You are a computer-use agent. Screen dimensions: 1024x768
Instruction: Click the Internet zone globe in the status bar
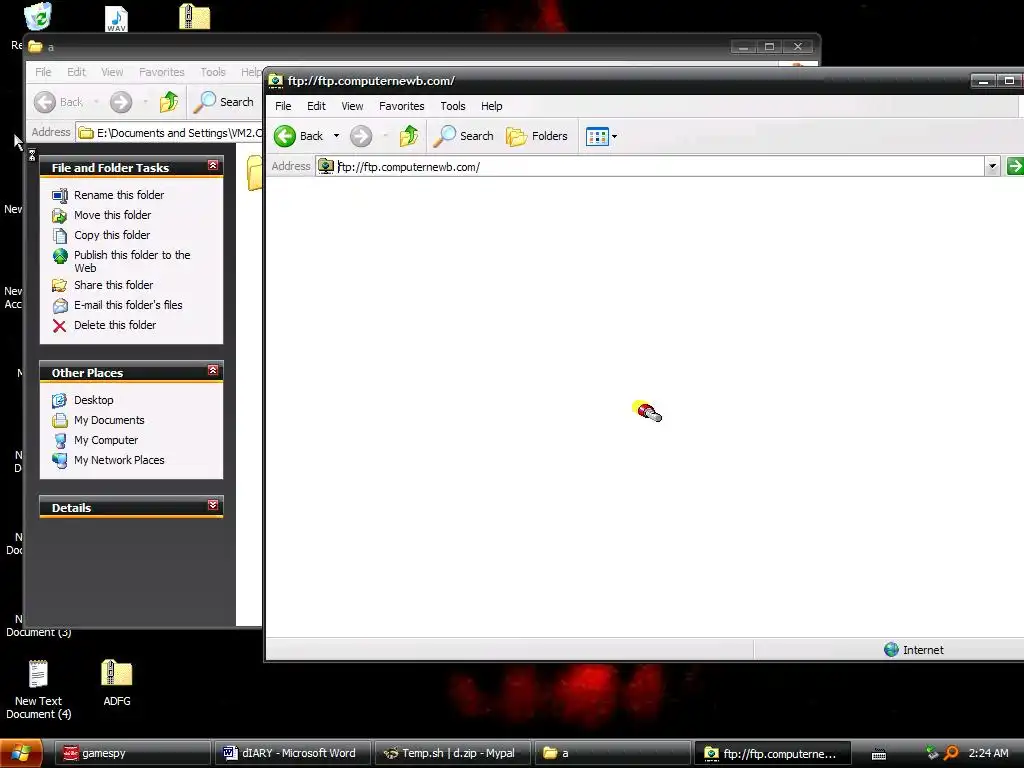pyautogui.click(x=891, y=650)
